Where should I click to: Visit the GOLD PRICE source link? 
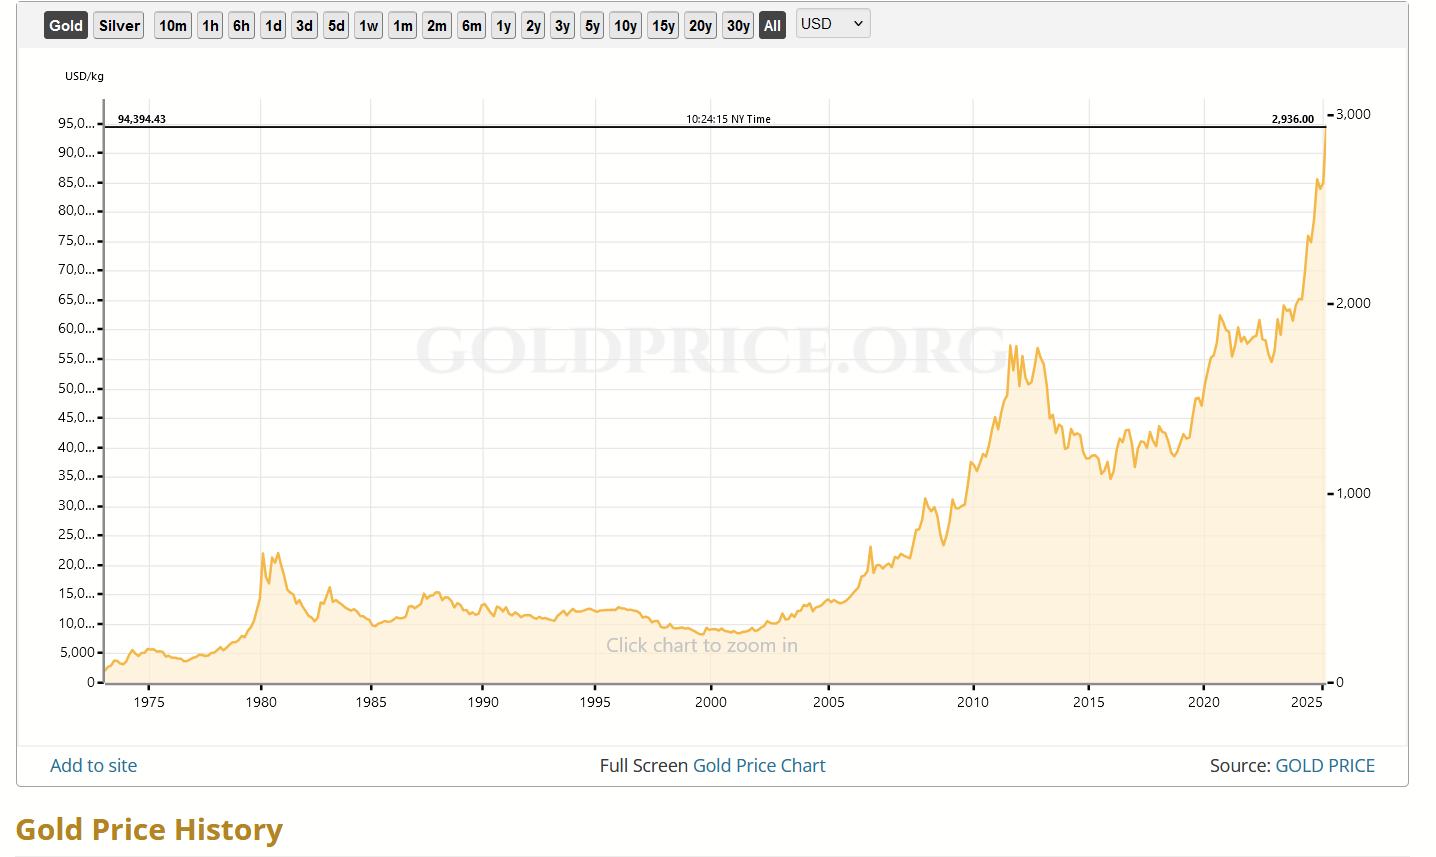1325,766
